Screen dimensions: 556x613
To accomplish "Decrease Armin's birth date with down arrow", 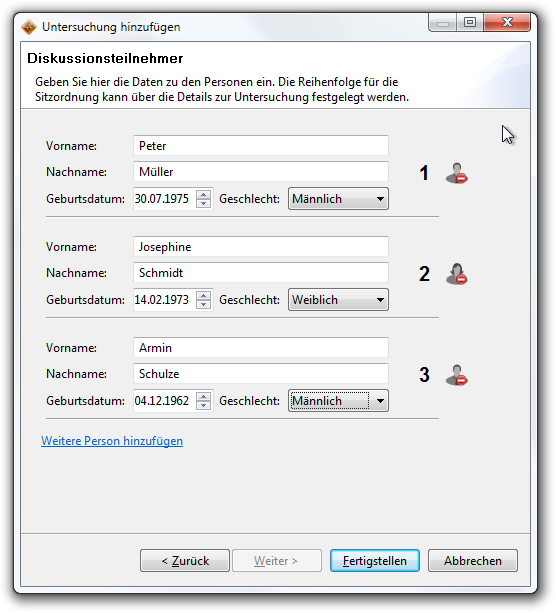I will [x=203, y=405].
